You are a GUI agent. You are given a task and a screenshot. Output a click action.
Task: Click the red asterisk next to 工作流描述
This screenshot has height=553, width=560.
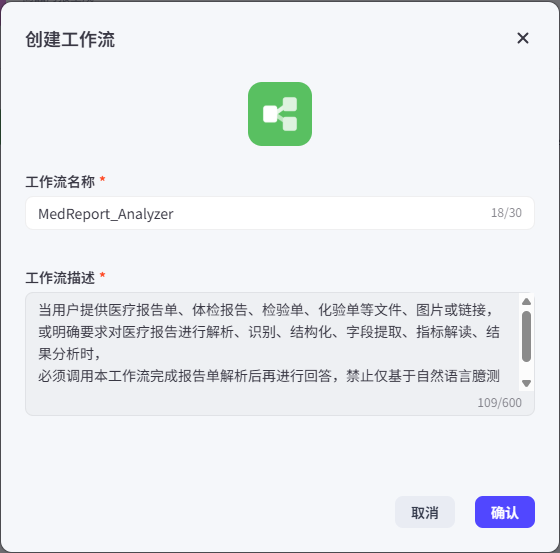(102, 275)
